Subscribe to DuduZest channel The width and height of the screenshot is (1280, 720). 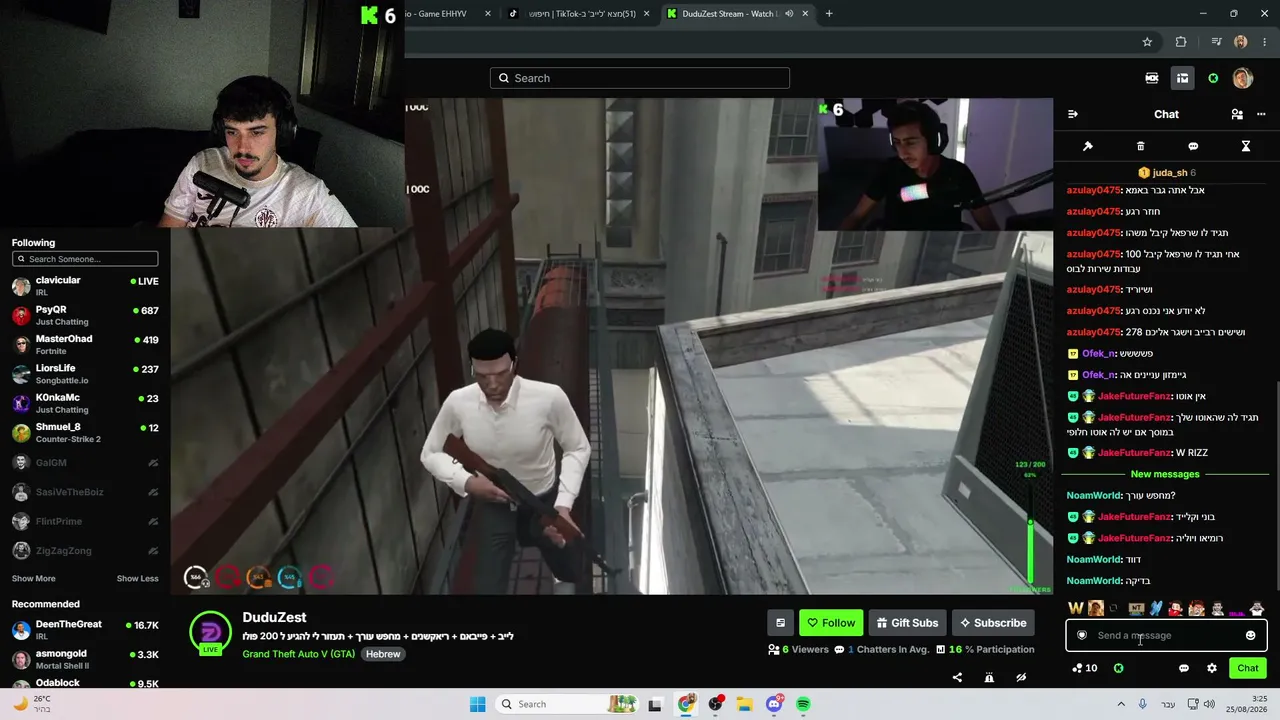tap(993, 623)
